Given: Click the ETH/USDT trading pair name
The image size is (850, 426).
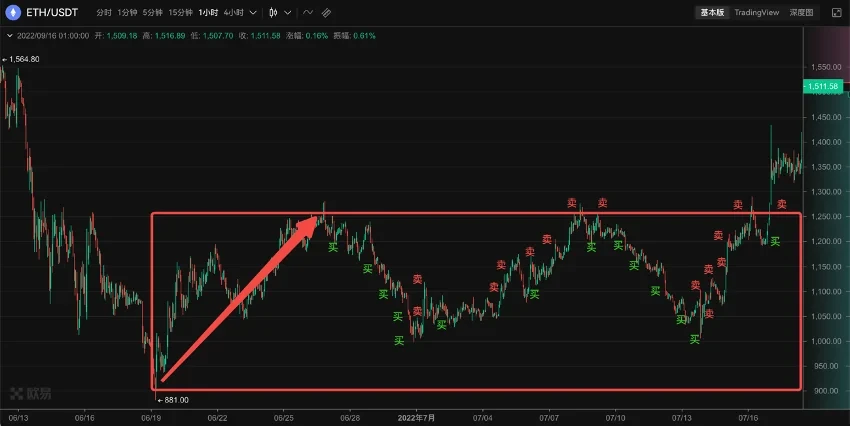Looking at the screenshot, I should 52,13.
